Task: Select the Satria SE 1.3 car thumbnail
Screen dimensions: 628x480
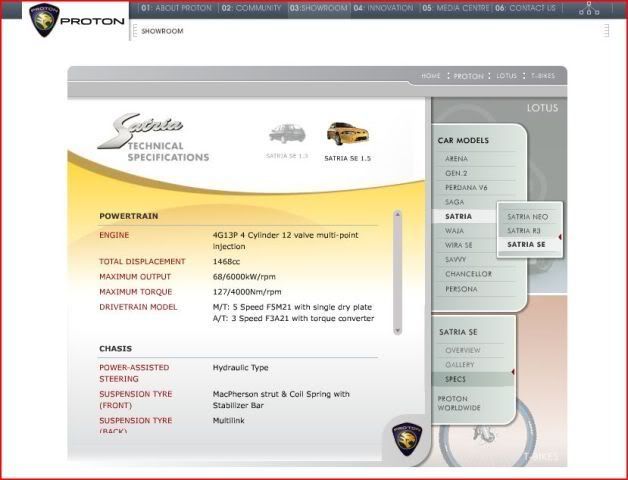Action: coord(287,134)
